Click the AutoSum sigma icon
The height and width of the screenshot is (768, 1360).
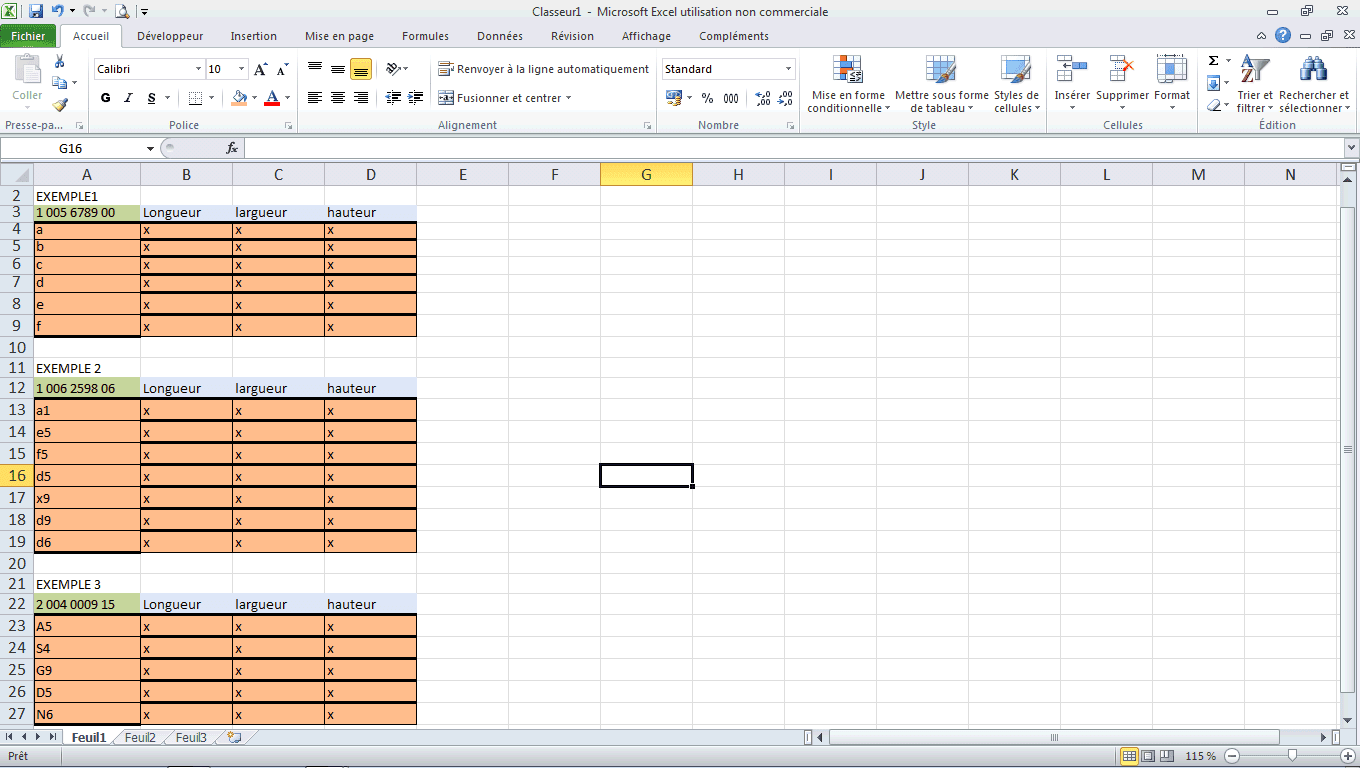pos(1213,61)
